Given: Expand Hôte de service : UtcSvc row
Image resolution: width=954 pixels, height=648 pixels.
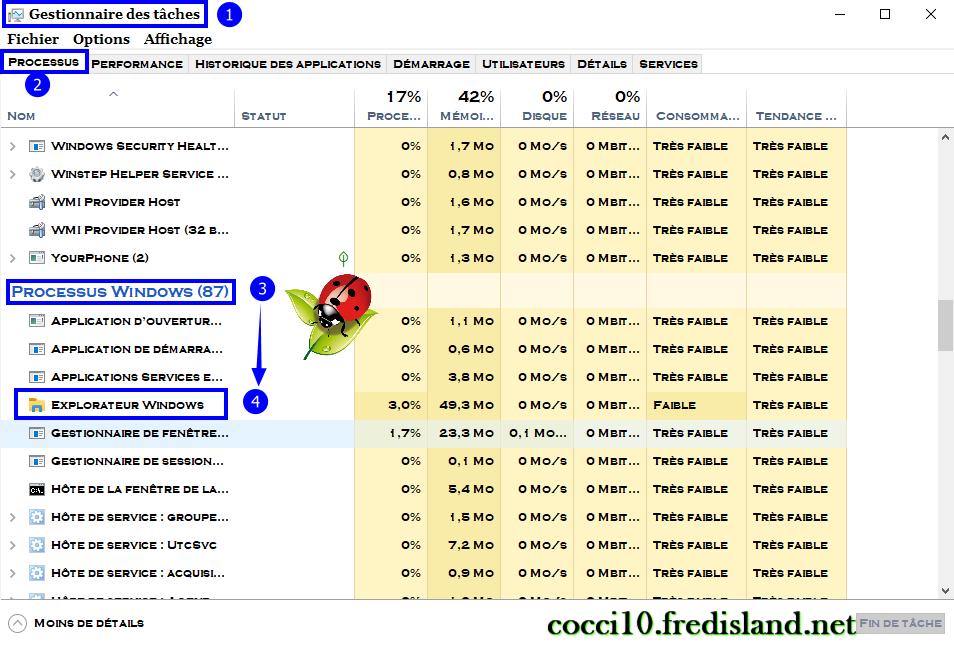Looking at the screenshot, I should [13, 545].
